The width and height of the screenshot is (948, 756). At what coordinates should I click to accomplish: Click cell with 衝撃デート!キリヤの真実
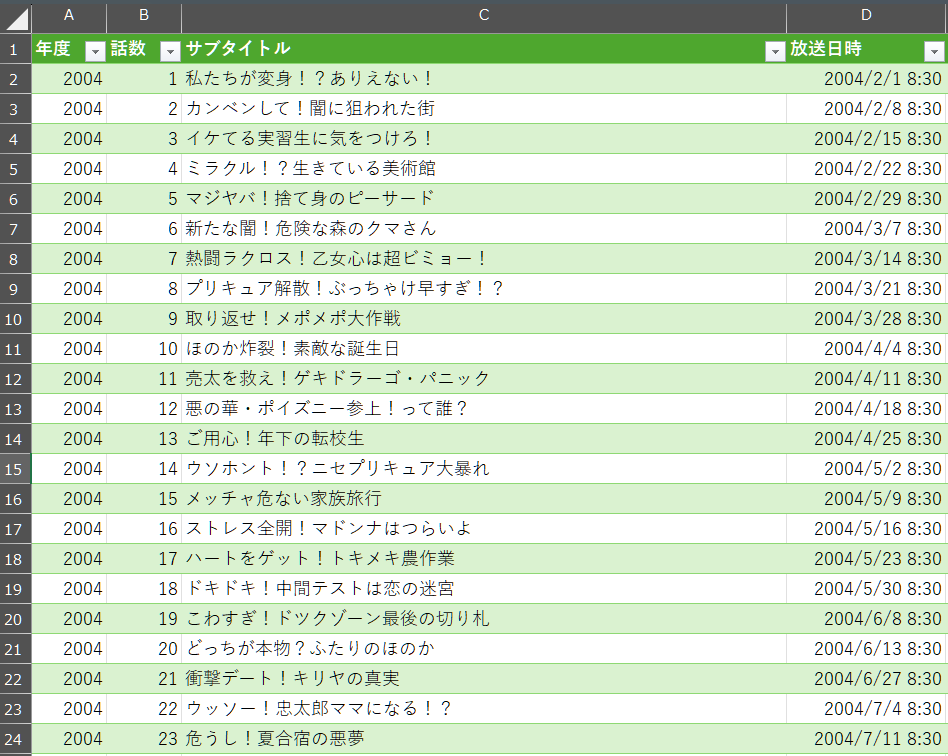(293, 679)
